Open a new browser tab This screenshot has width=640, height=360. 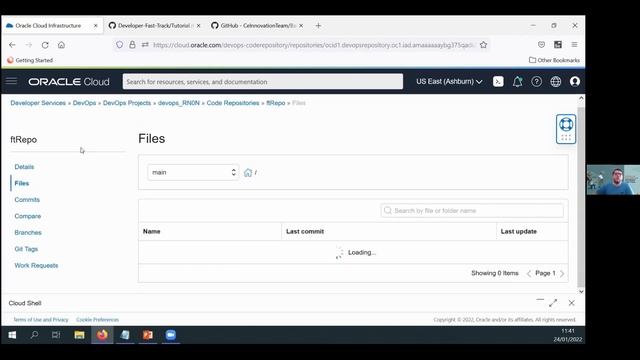318,25
